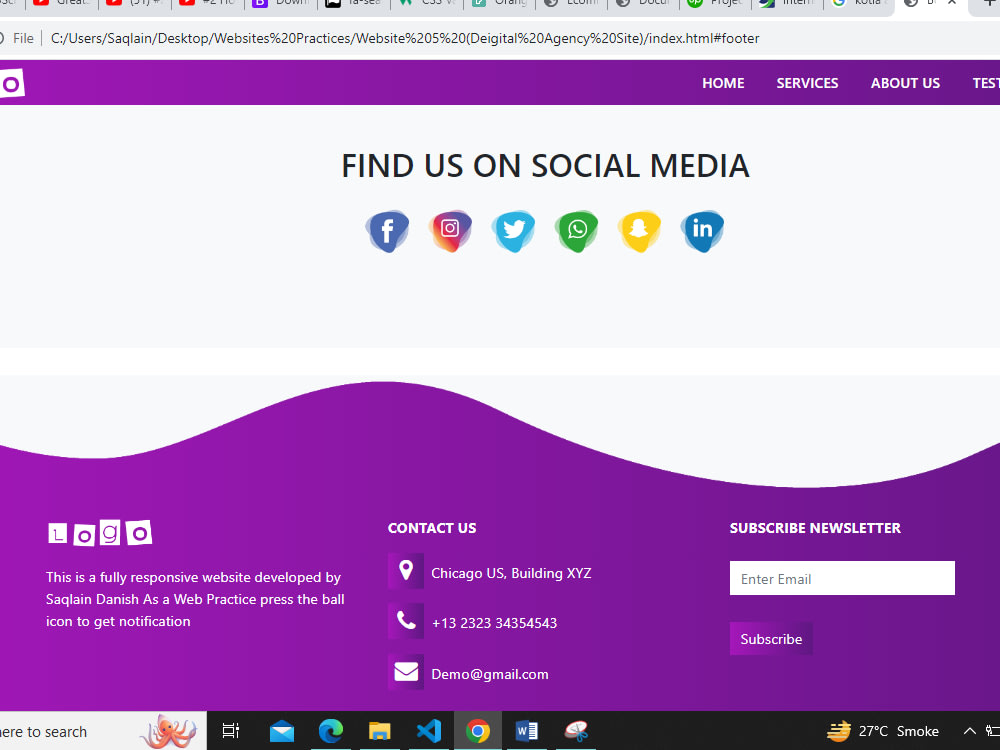Image resolution: width=1000 pixels, height=750 pixels.
Task: Click the SUBSCRIBE NEWSLETTER heading
Action: [x=815, y=528]
